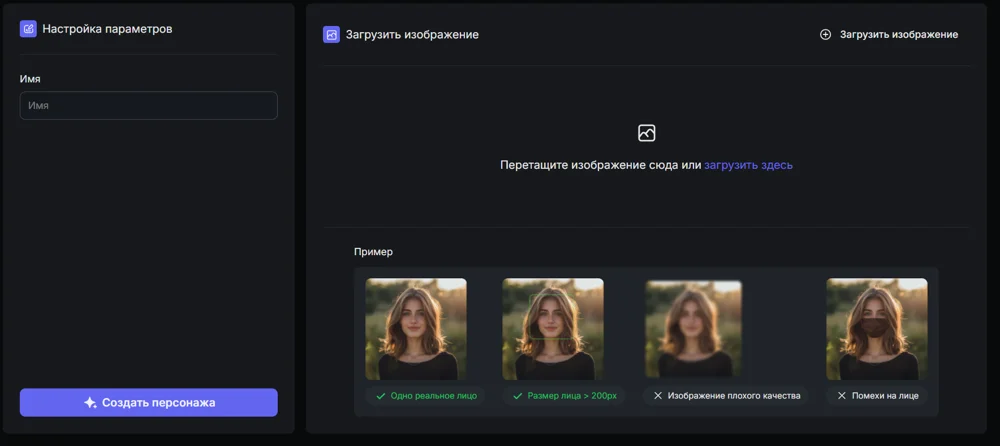
Task: Click the purple edit icon beside Настройка параметров
Action: pyautogui.click(x=28, y=29)
